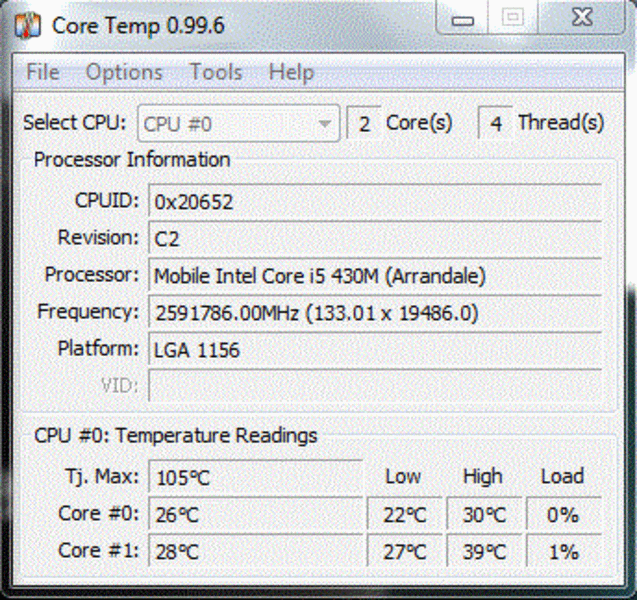Click the Tj. Max: label
The width and height of the screenshot is (637, 600).
[102, 477]
